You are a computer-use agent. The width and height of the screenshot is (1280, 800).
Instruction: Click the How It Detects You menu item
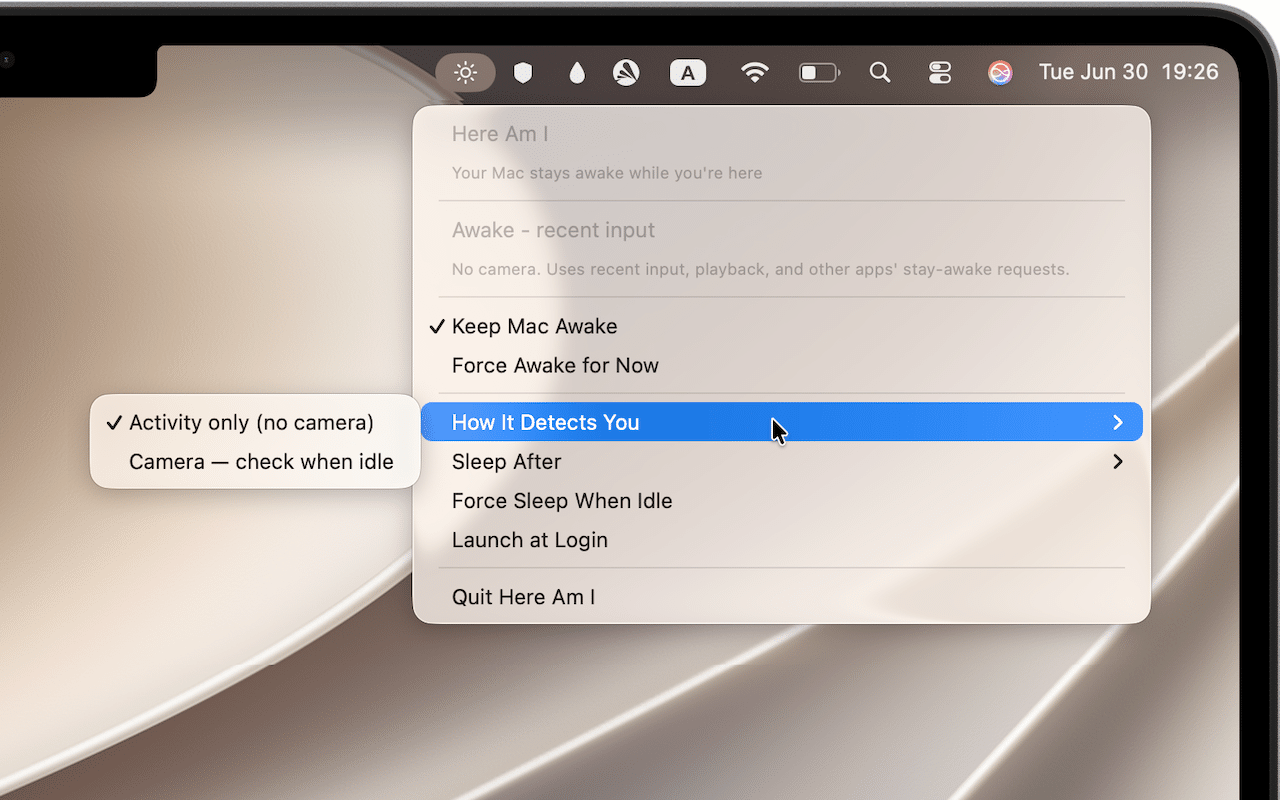click(x=782, y=422)
